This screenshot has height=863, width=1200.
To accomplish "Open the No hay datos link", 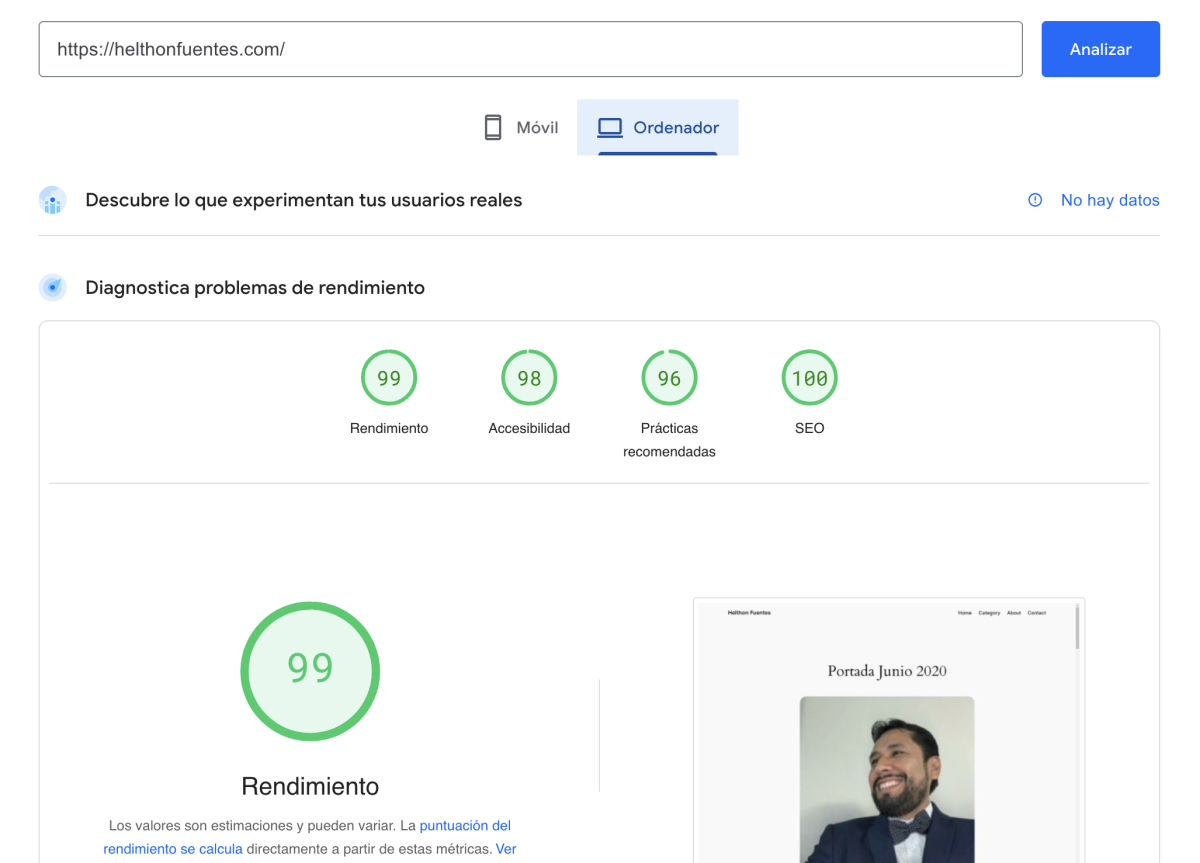I will tap(1110, 200).
